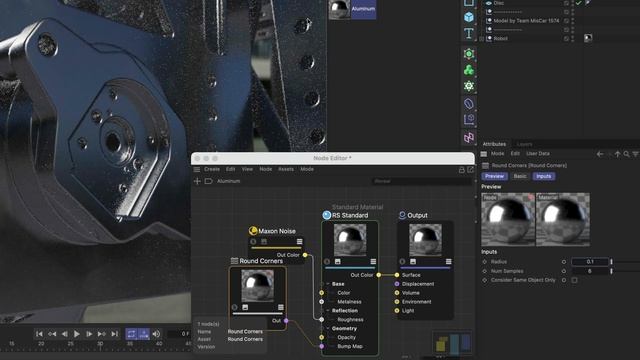The image size is (640, 360).
Task: Open the green subdivision generator icon
Action: [x=469, y=54]
